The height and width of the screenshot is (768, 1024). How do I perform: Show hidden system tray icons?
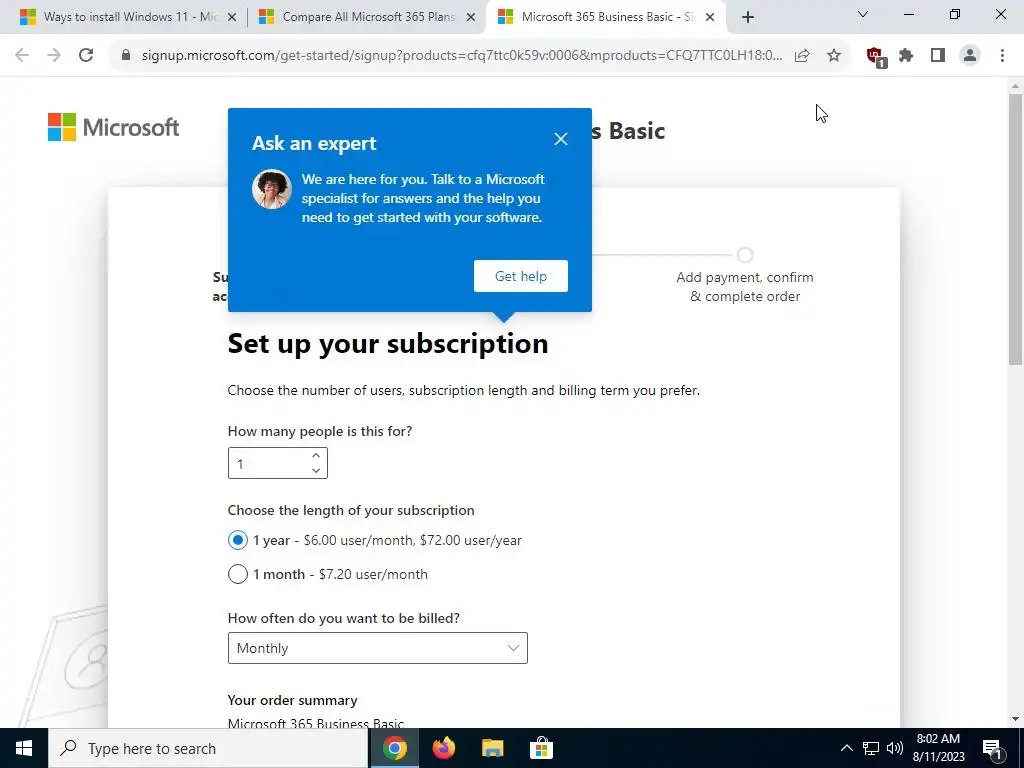(x=846, y=748)
